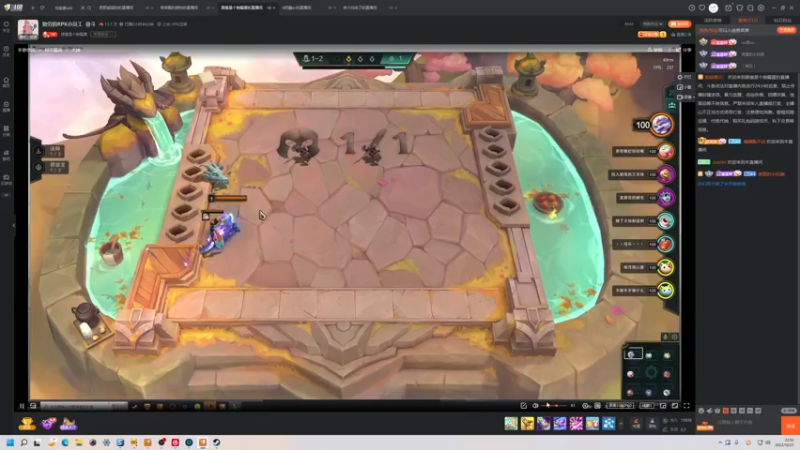
Task: Click the red square icon in chat toolbar
Action: point(726,410)
